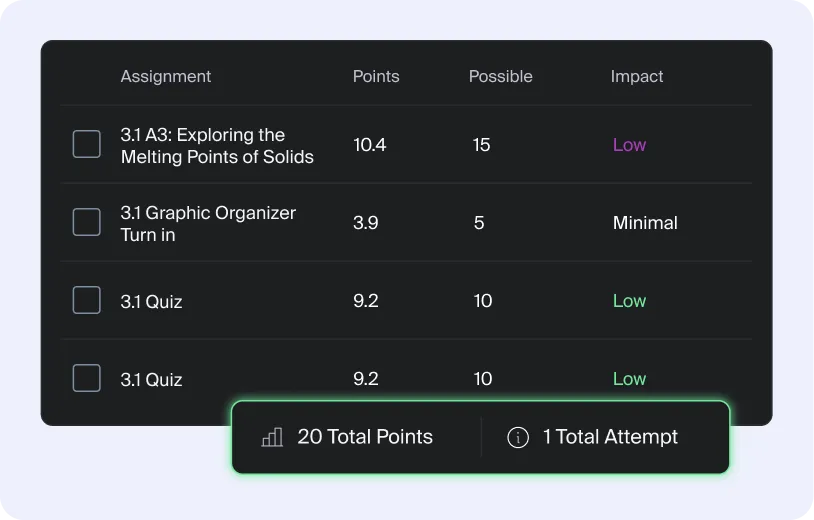Click the 20 Total Points summary

point(365,437)
